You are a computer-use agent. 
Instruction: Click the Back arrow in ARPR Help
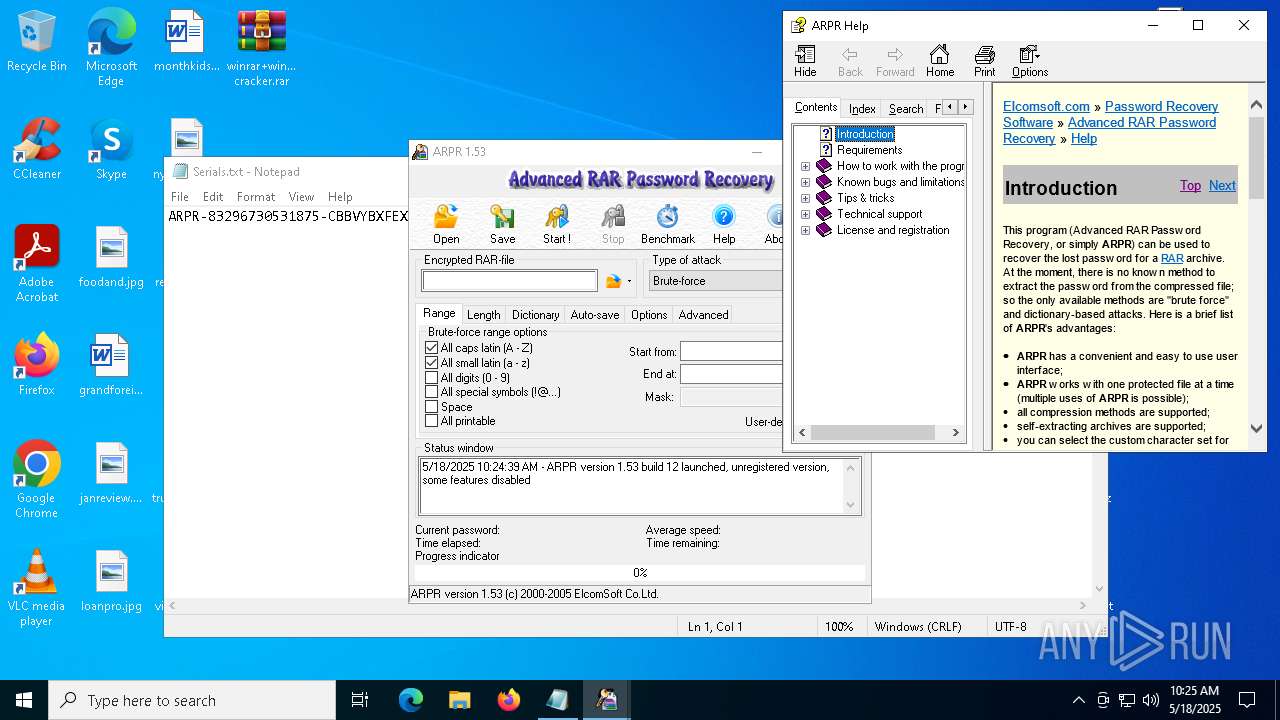tap(850, 61)
